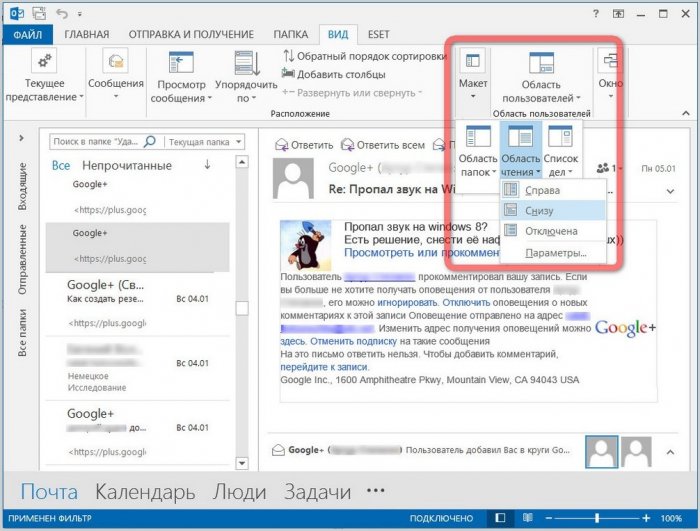700x531 pixels.
Task: Click the people count icon
Action: pos(603,168)
